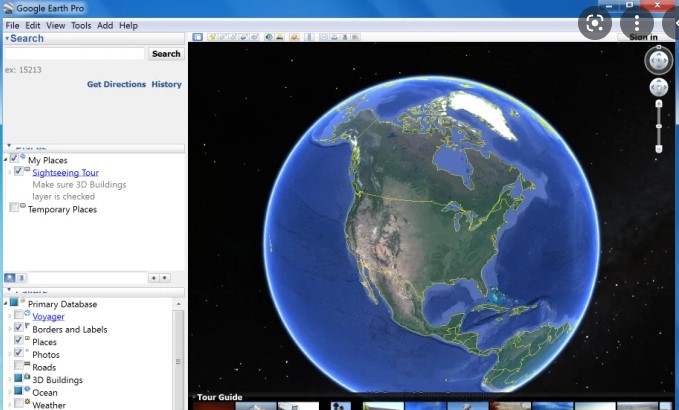Screen dimensions: 679x410
Task: Expand the Borders and Labels node
Action: coord(10,329)
